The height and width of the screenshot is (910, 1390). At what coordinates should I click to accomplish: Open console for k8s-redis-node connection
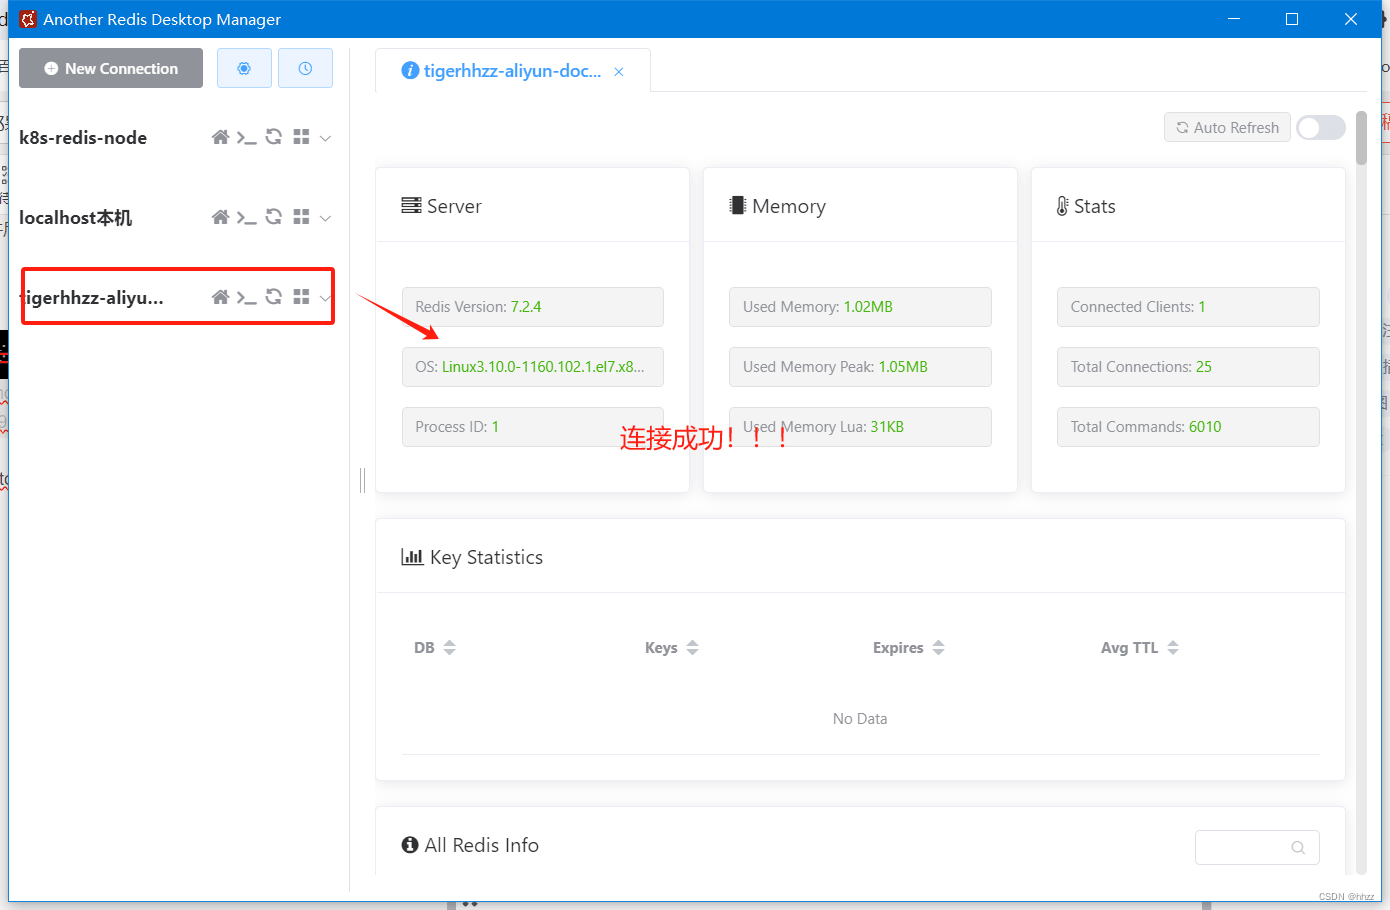pos(246,137)
